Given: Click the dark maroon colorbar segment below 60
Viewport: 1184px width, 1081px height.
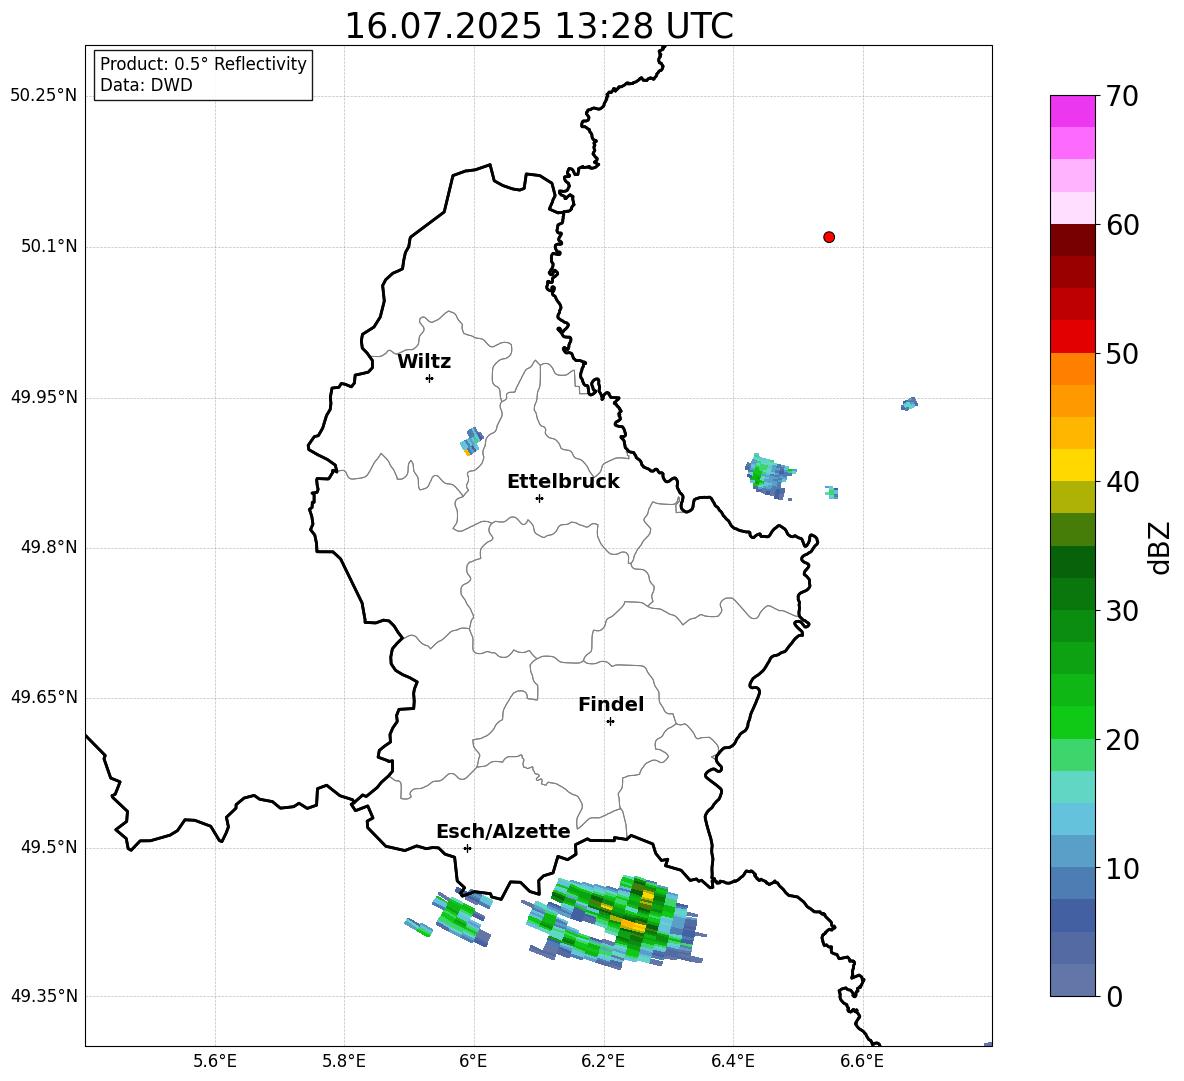Looking at the screenshot, I should tap(1072, 240).
